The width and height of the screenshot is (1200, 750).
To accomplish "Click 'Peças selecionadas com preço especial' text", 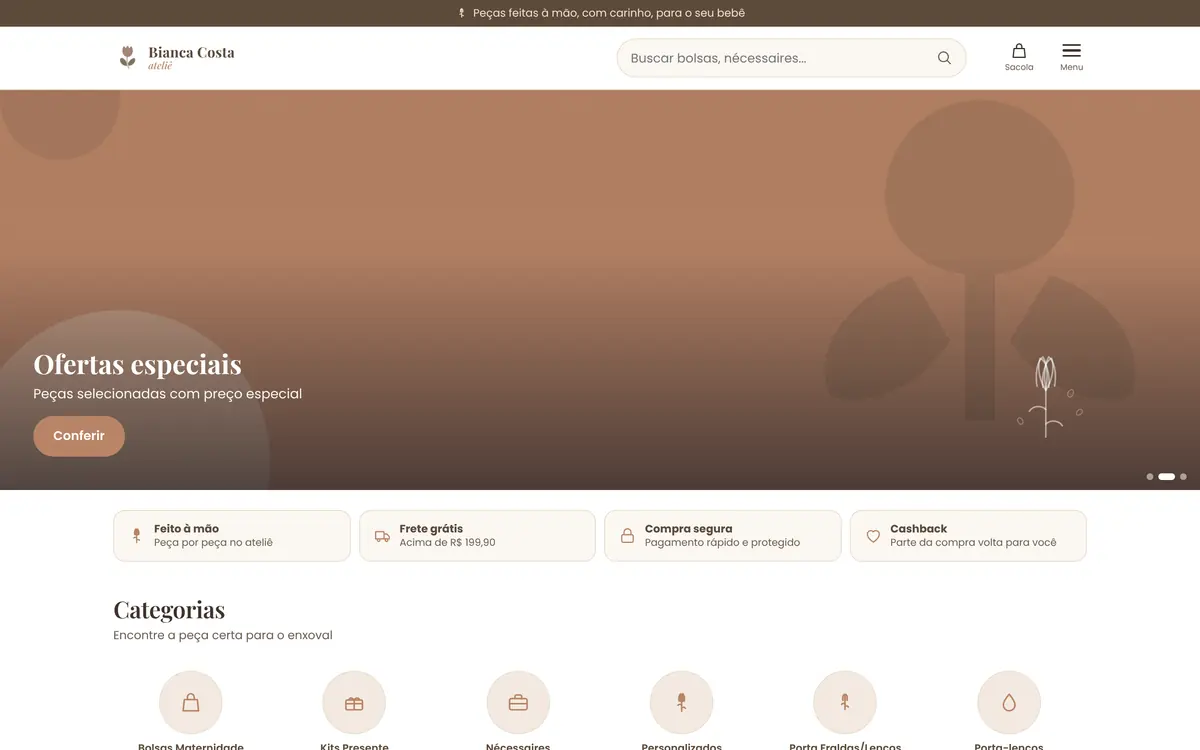I will pos(167,394).
